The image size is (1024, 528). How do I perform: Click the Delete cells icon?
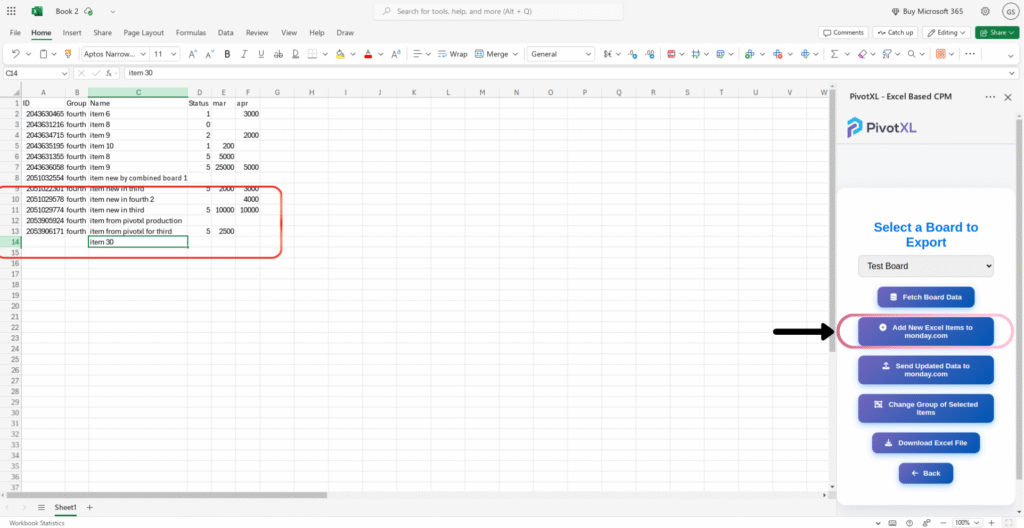pyautogui.click(x=777, y=54)
